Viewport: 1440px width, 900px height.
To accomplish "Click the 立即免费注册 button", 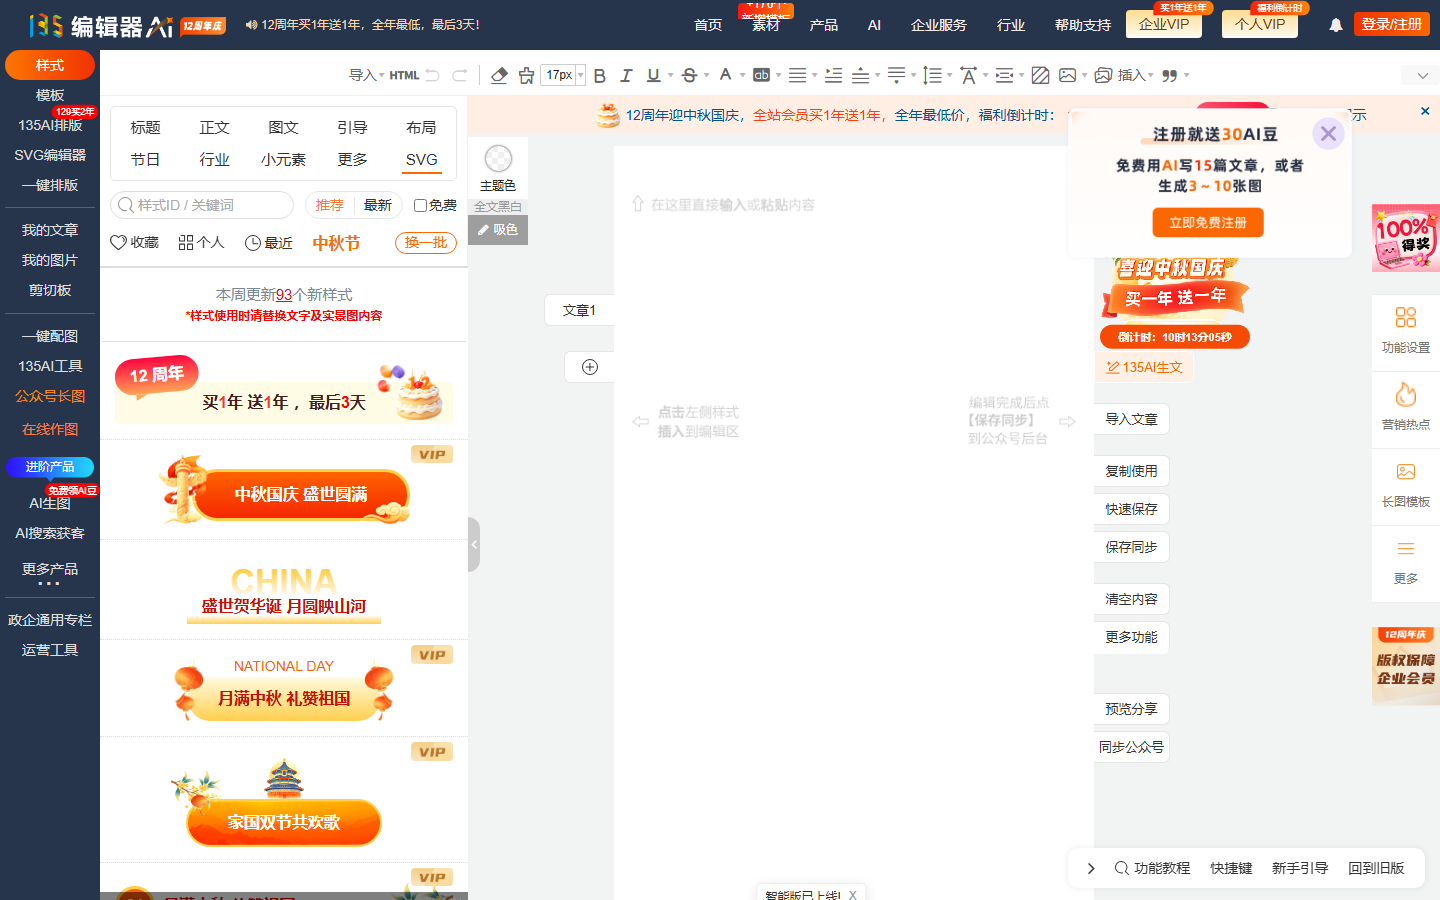I will click(1208, 223).
